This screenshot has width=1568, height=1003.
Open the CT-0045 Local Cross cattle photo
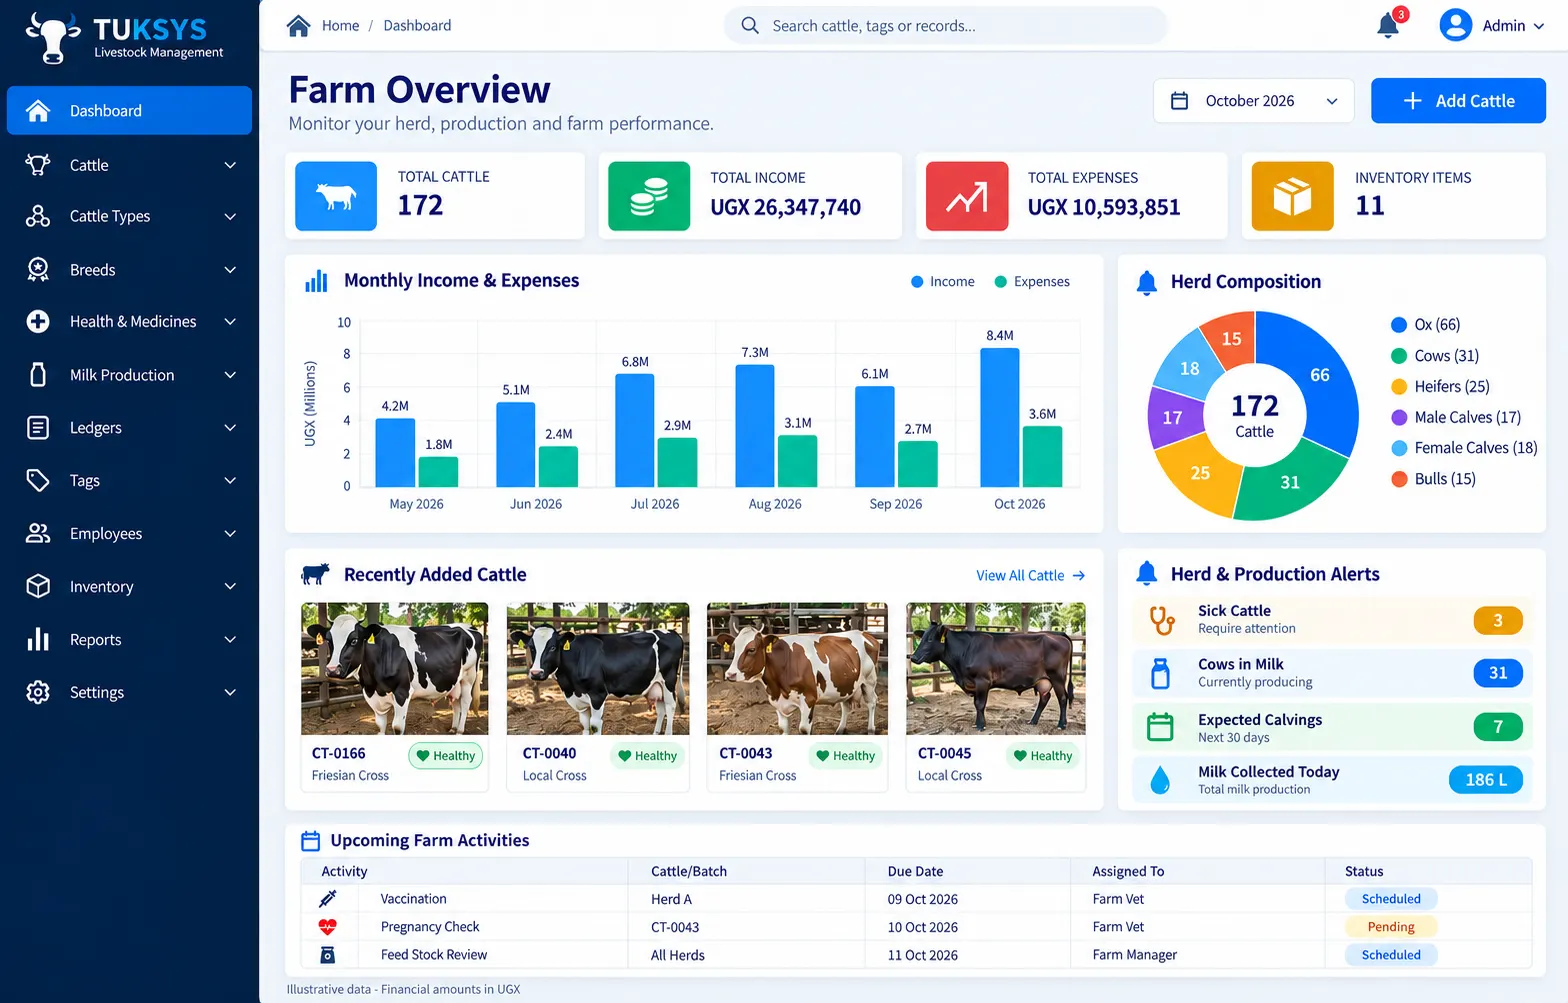995,668
